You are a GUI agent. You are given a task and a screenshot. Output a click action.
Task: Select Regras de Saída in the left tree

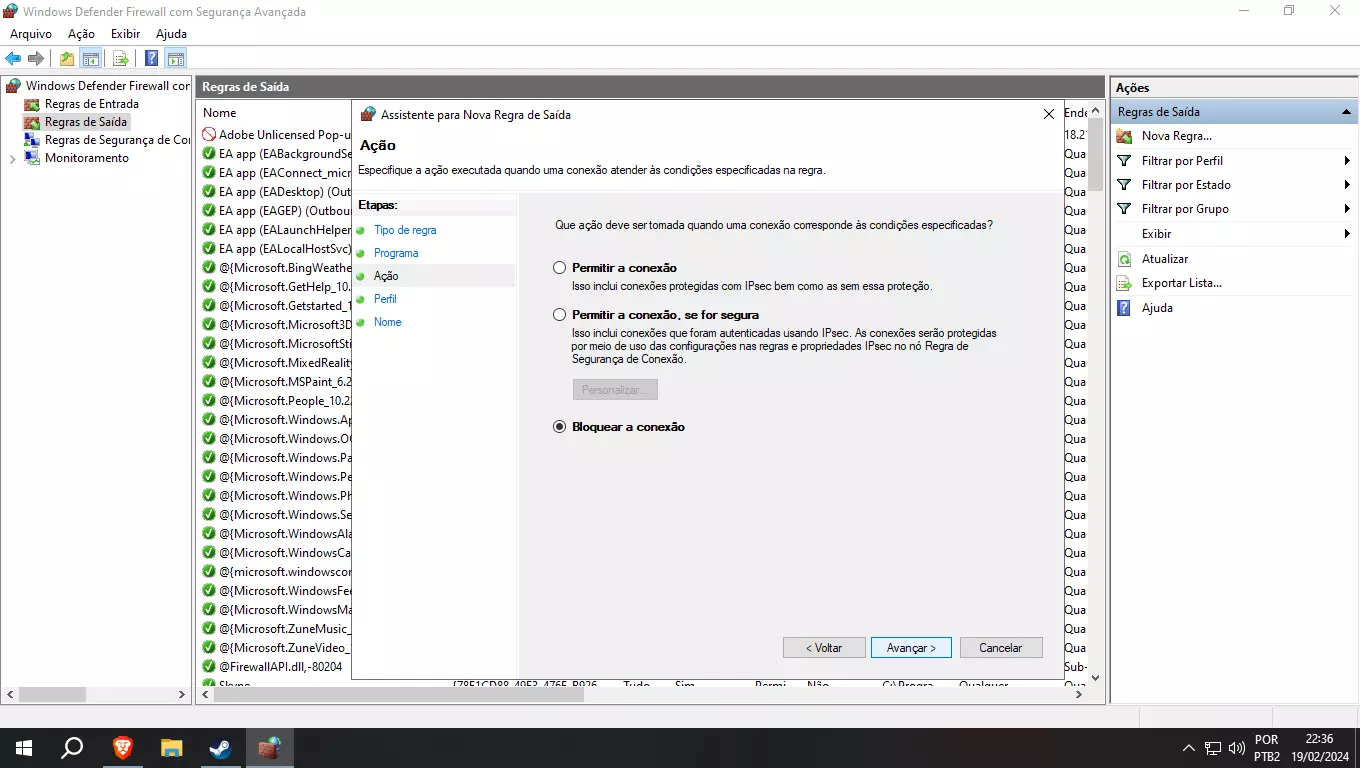coord(85,122)
